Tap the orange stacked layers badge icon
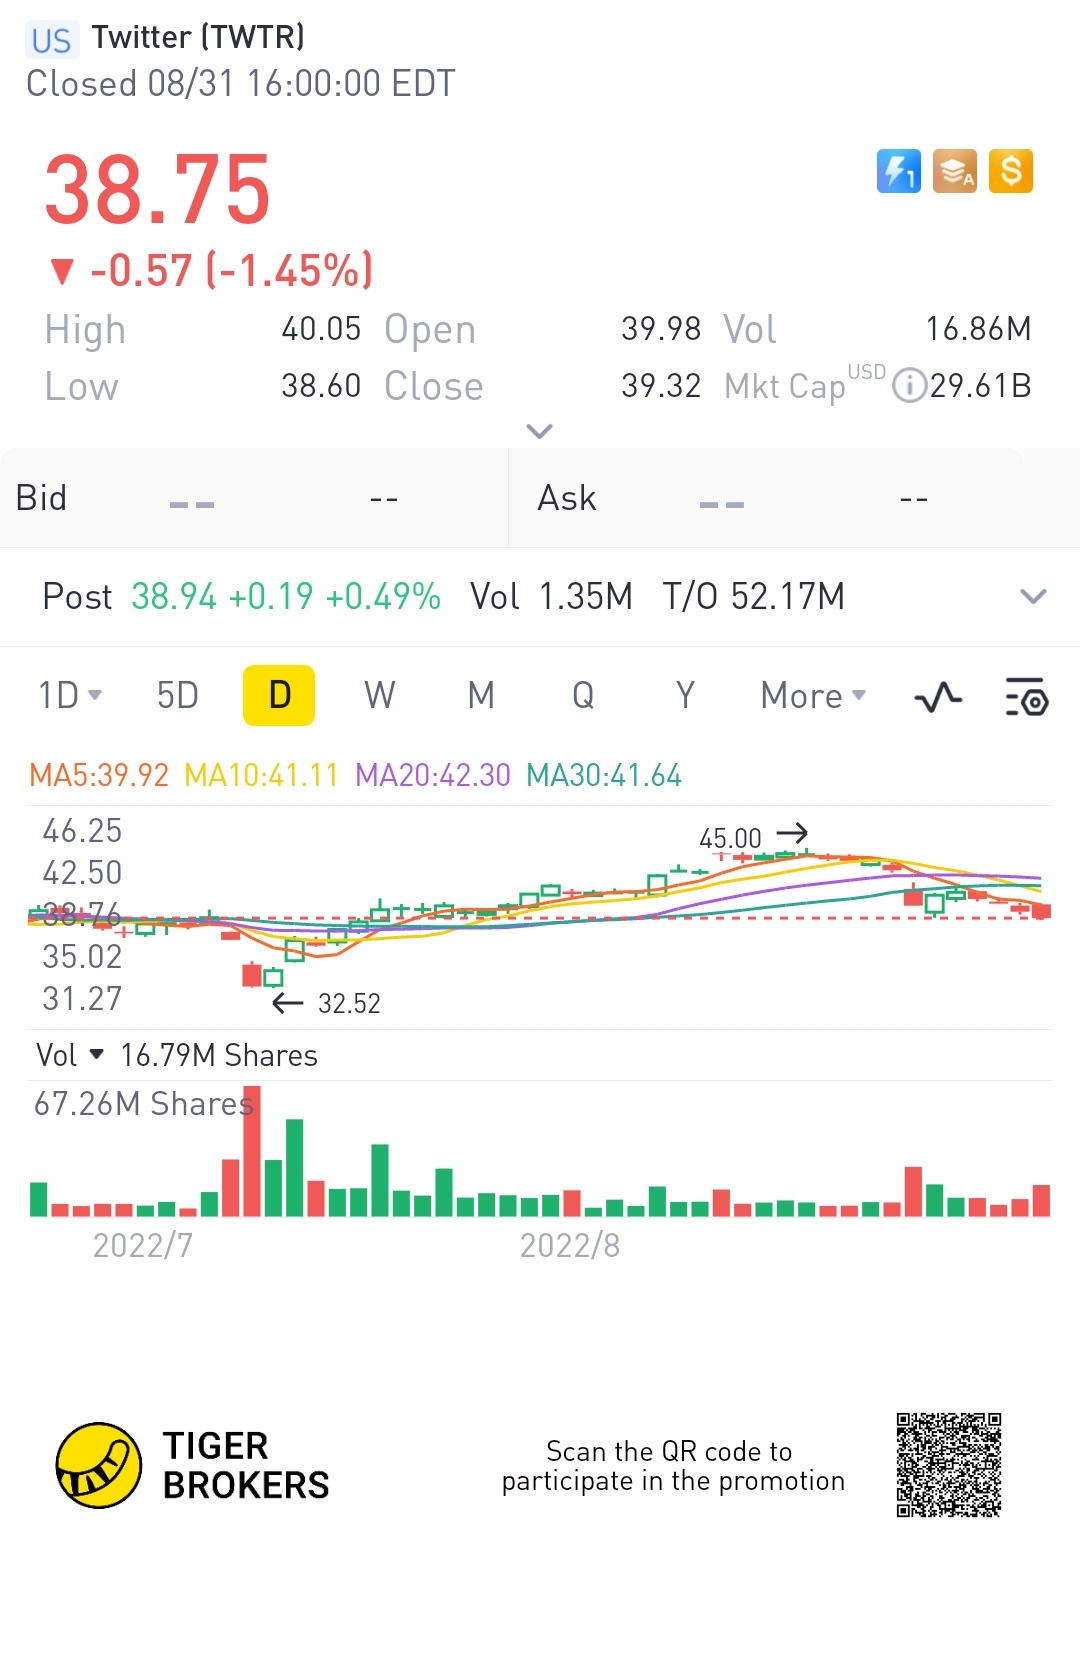Screen dimensions: 1080x1663 coord(954,171)
